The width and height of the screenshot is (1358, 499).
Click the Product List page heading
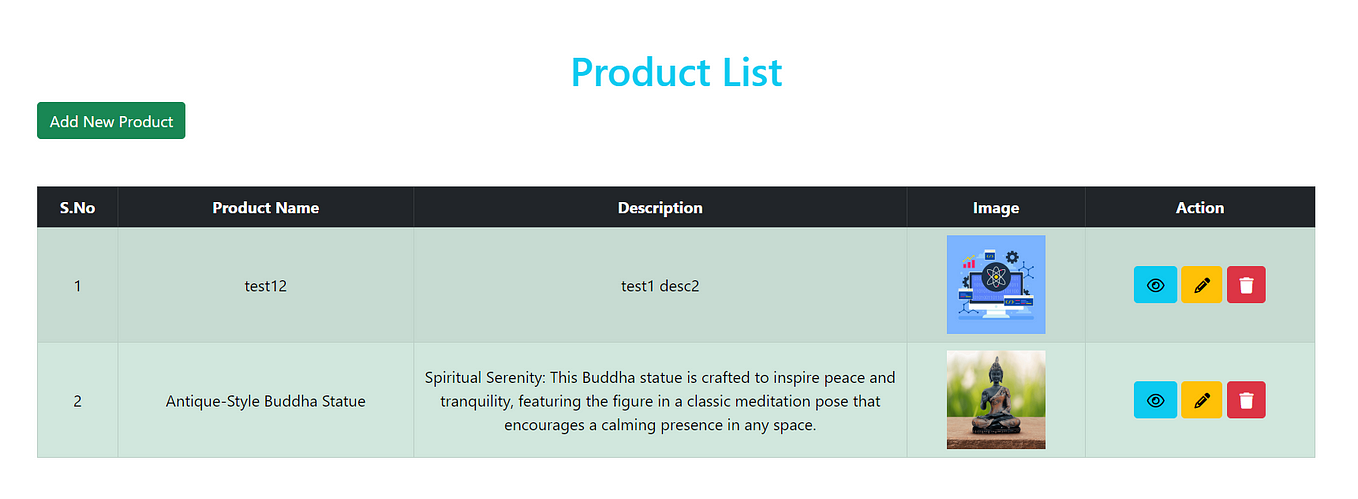(x=677, y=72)
